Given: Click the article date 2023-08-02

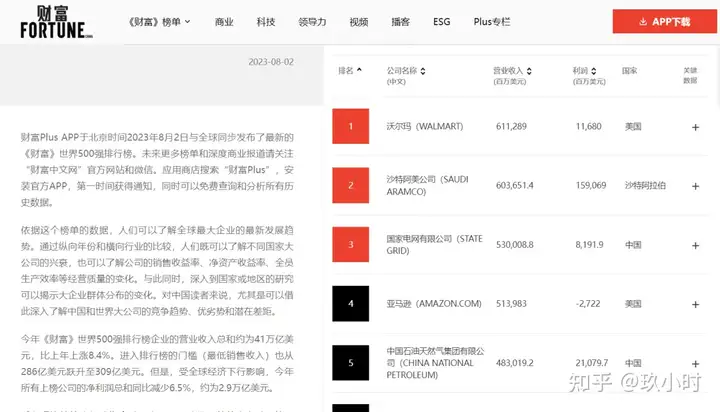Looking at the screenshot, I should [271, 62].
